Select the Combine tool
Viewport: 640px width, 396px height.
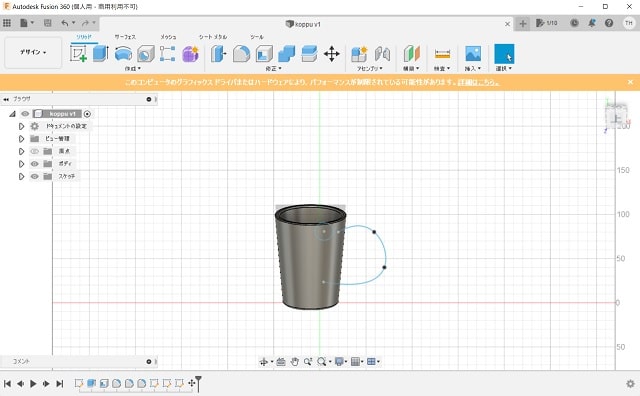(x=287, y=53)
